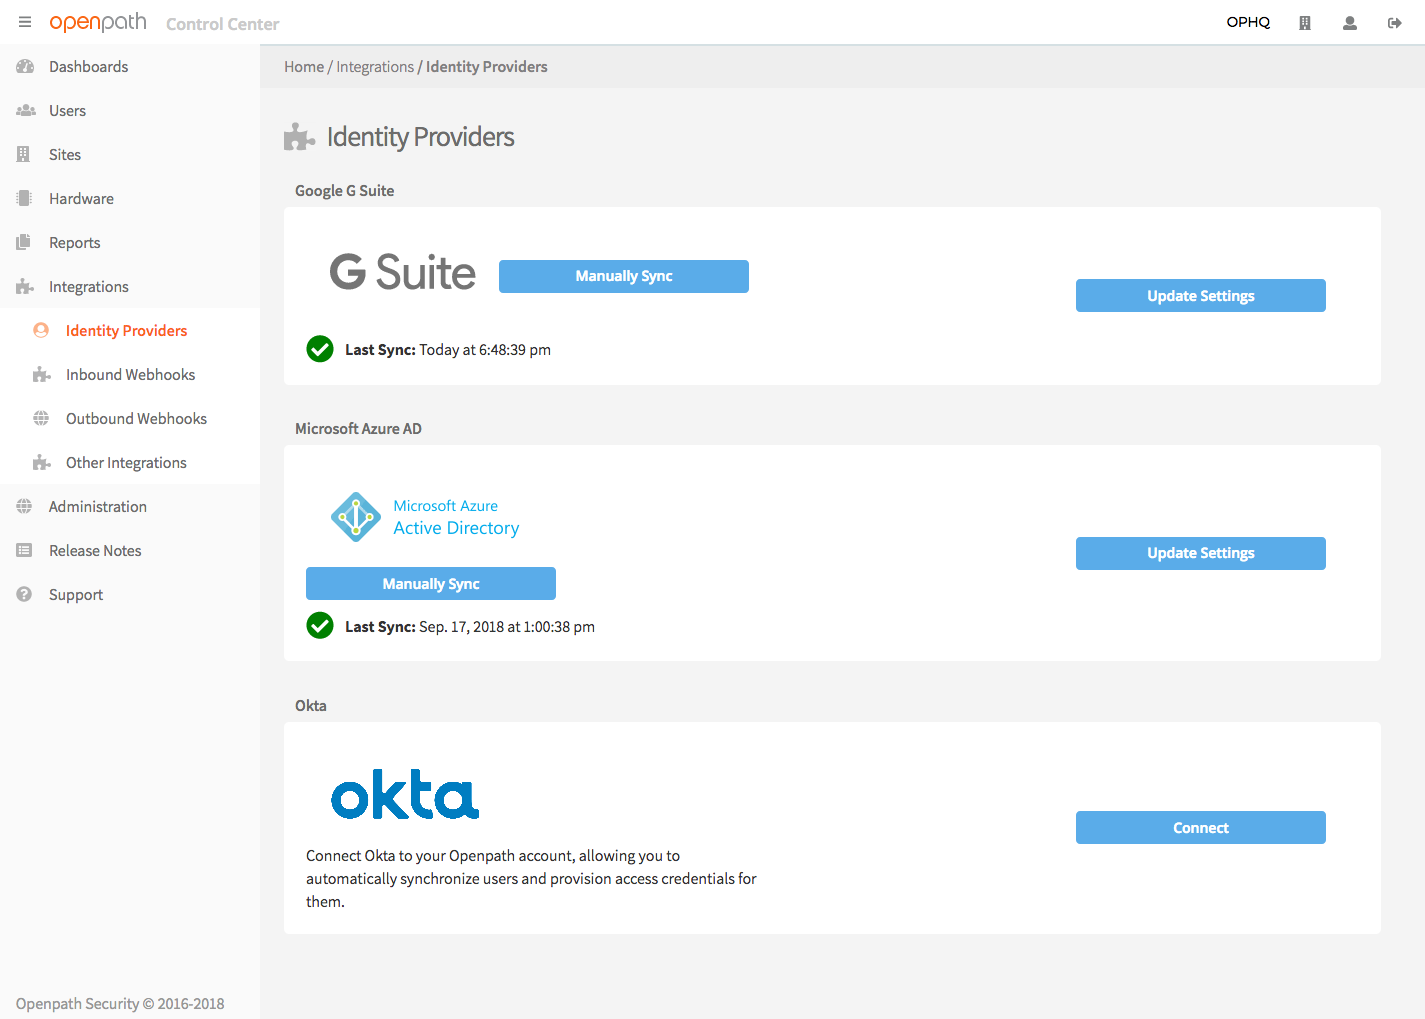Click Last Sync Today at 6:48:39 pm
Screen dimensions: 1425x1019
click(448, 350)
